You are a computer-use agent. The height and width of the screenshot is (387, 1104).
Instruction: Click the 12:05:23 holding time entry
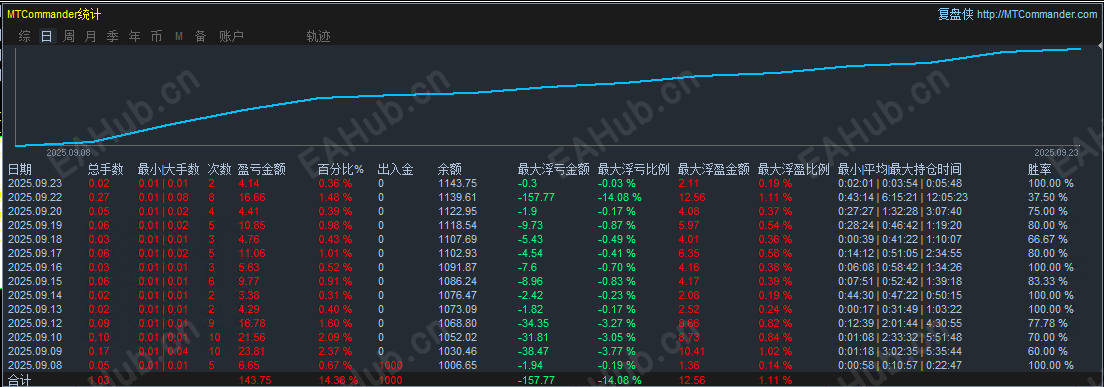pos(948,197)
